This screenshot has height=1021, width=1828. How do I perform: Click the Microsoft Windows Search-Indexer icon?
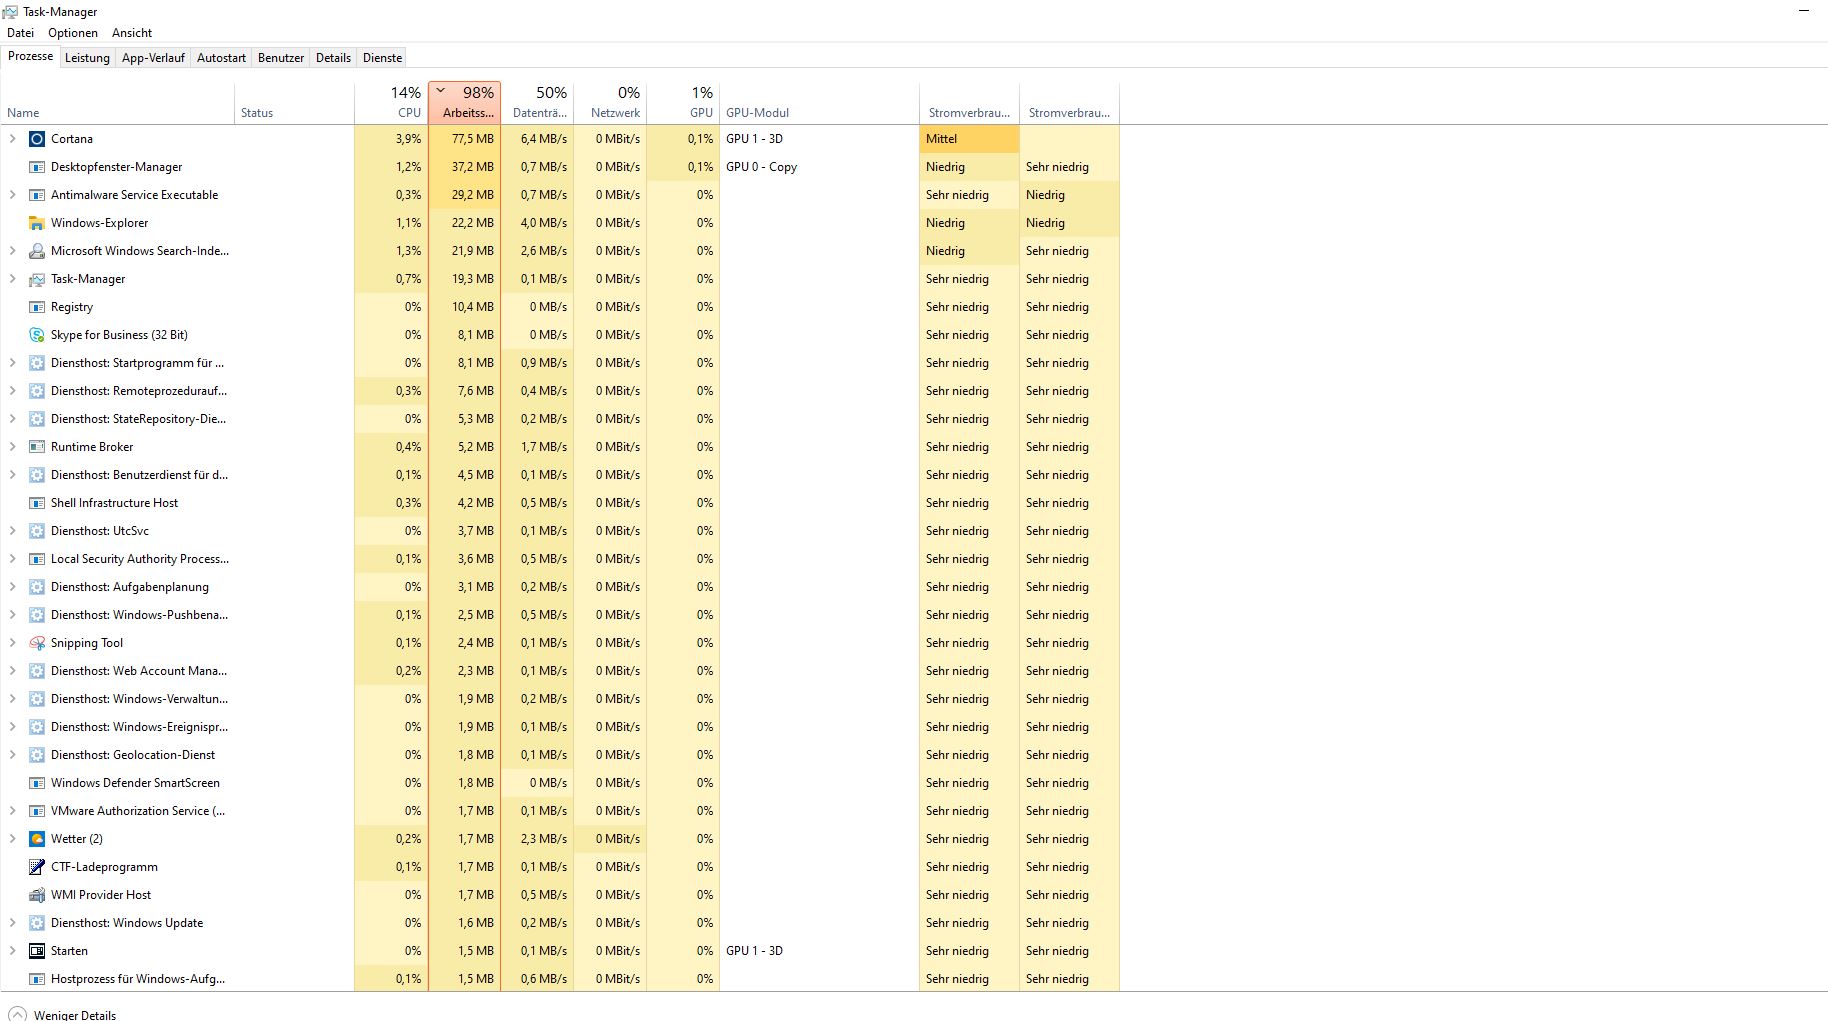coord(37,251)
